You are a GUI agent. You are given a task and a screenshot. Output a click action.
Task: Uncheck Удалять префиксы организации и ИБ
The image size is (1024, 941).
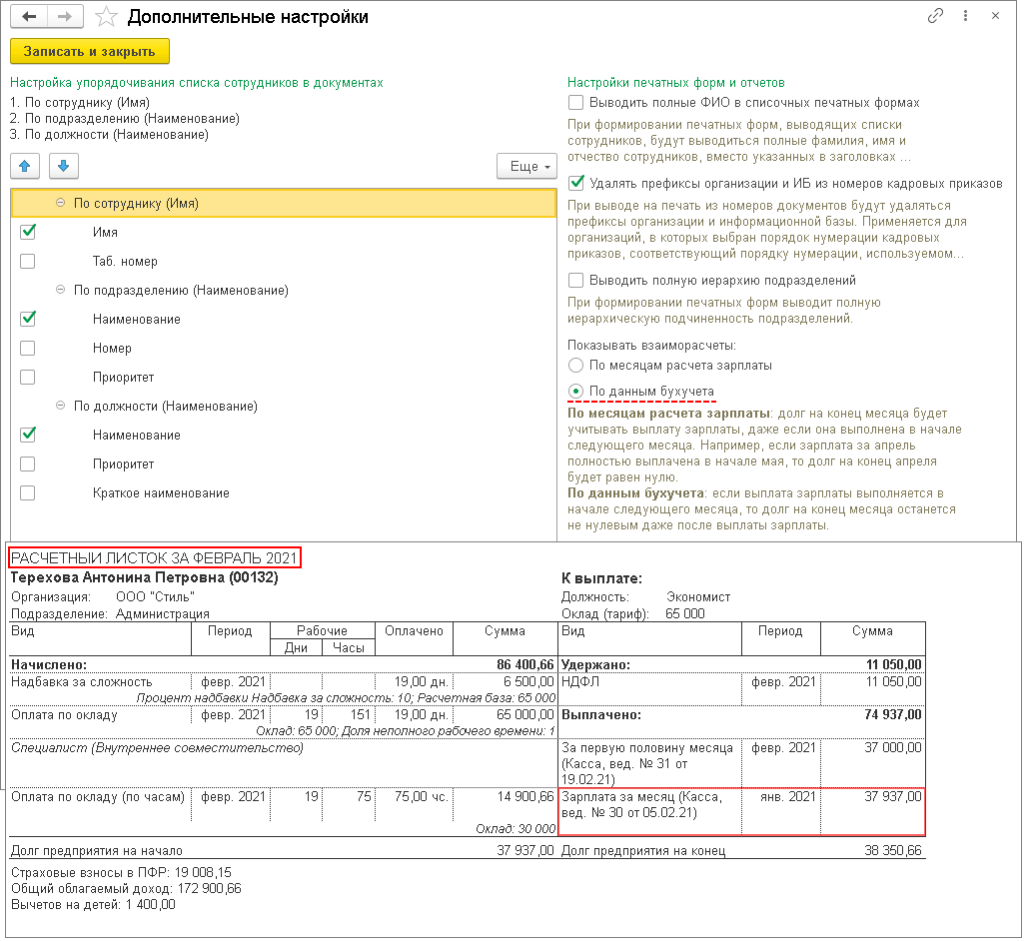pyautogui.click(x=576, y=183)
